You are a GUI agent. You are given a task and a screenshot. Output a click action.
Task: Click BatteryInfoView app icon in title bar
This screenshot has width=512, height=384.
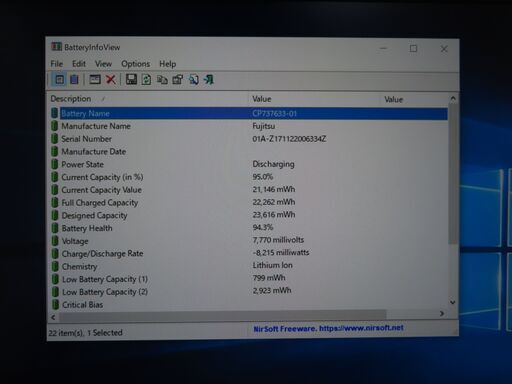coord(56,47)
